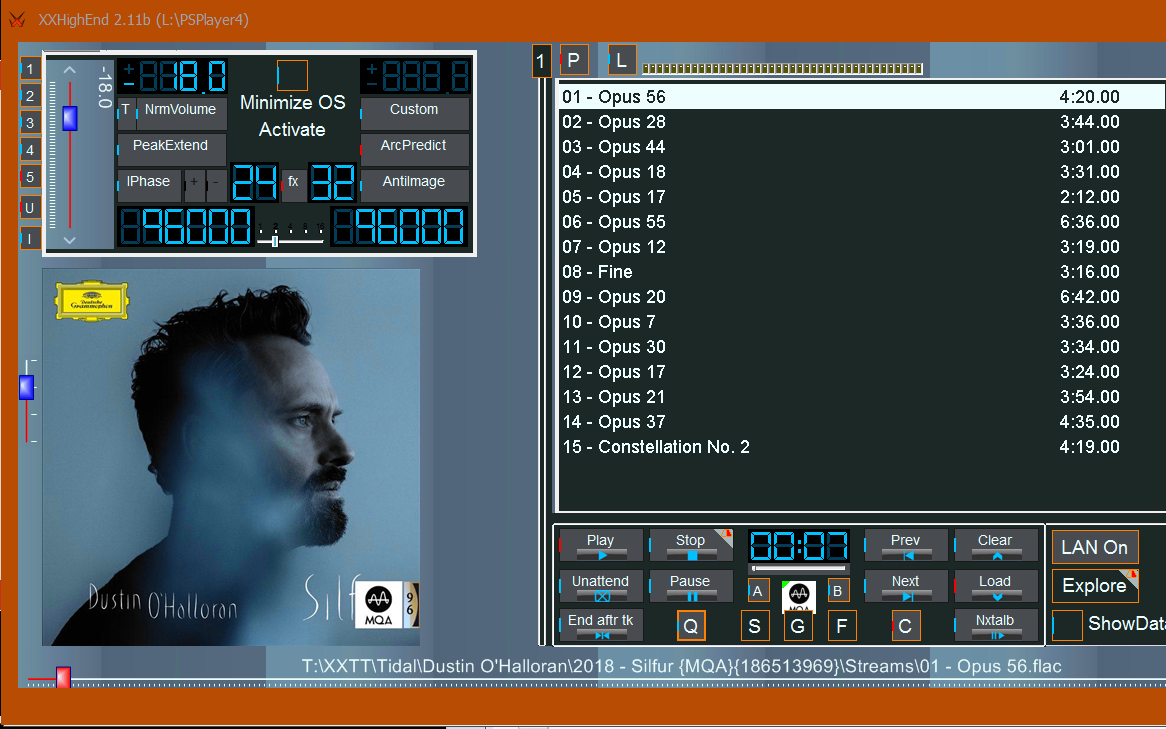Image resolution: width=1166 pixels, height=729 pixels.
Task: Click the C button
Action: coord(906,626)
